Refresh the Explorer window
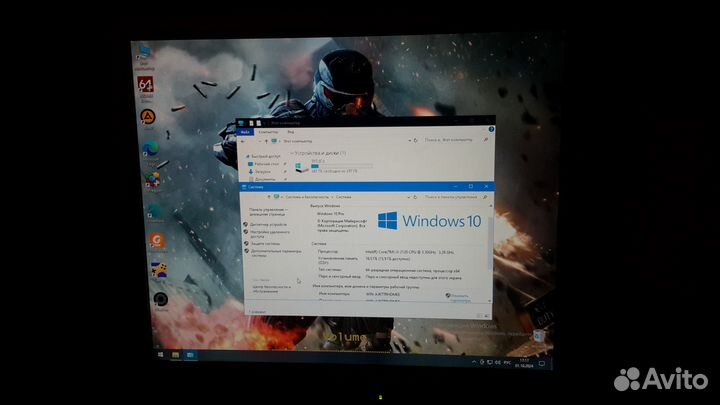The width and height of the screenshot is (720, 405). point(416,140)
